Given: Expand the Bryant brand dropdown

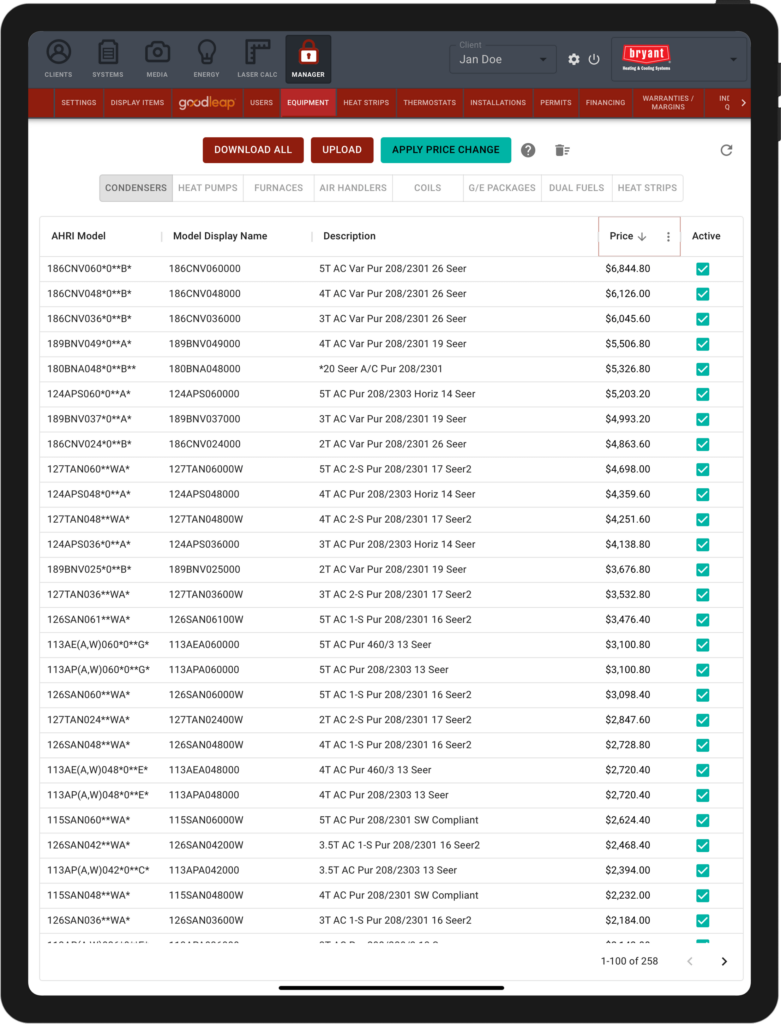Looking at the screenshot, I should coord(734,60).
